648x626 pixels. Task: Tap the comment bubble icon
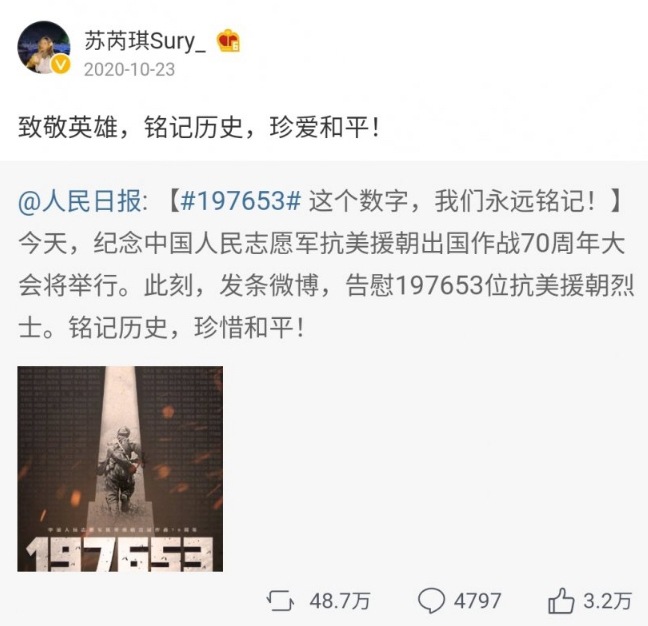coord(431,601)
